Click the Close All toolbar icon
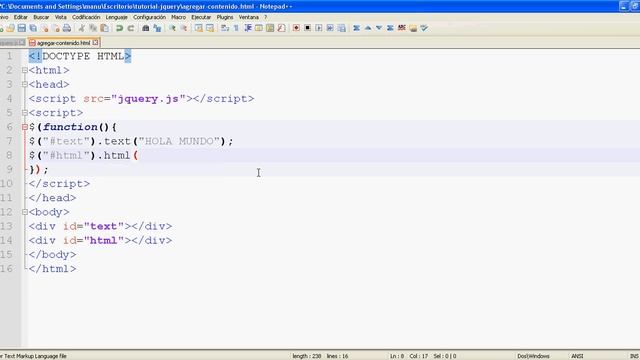The height and width of the screenshot is (360, 640). pos(56,28)
